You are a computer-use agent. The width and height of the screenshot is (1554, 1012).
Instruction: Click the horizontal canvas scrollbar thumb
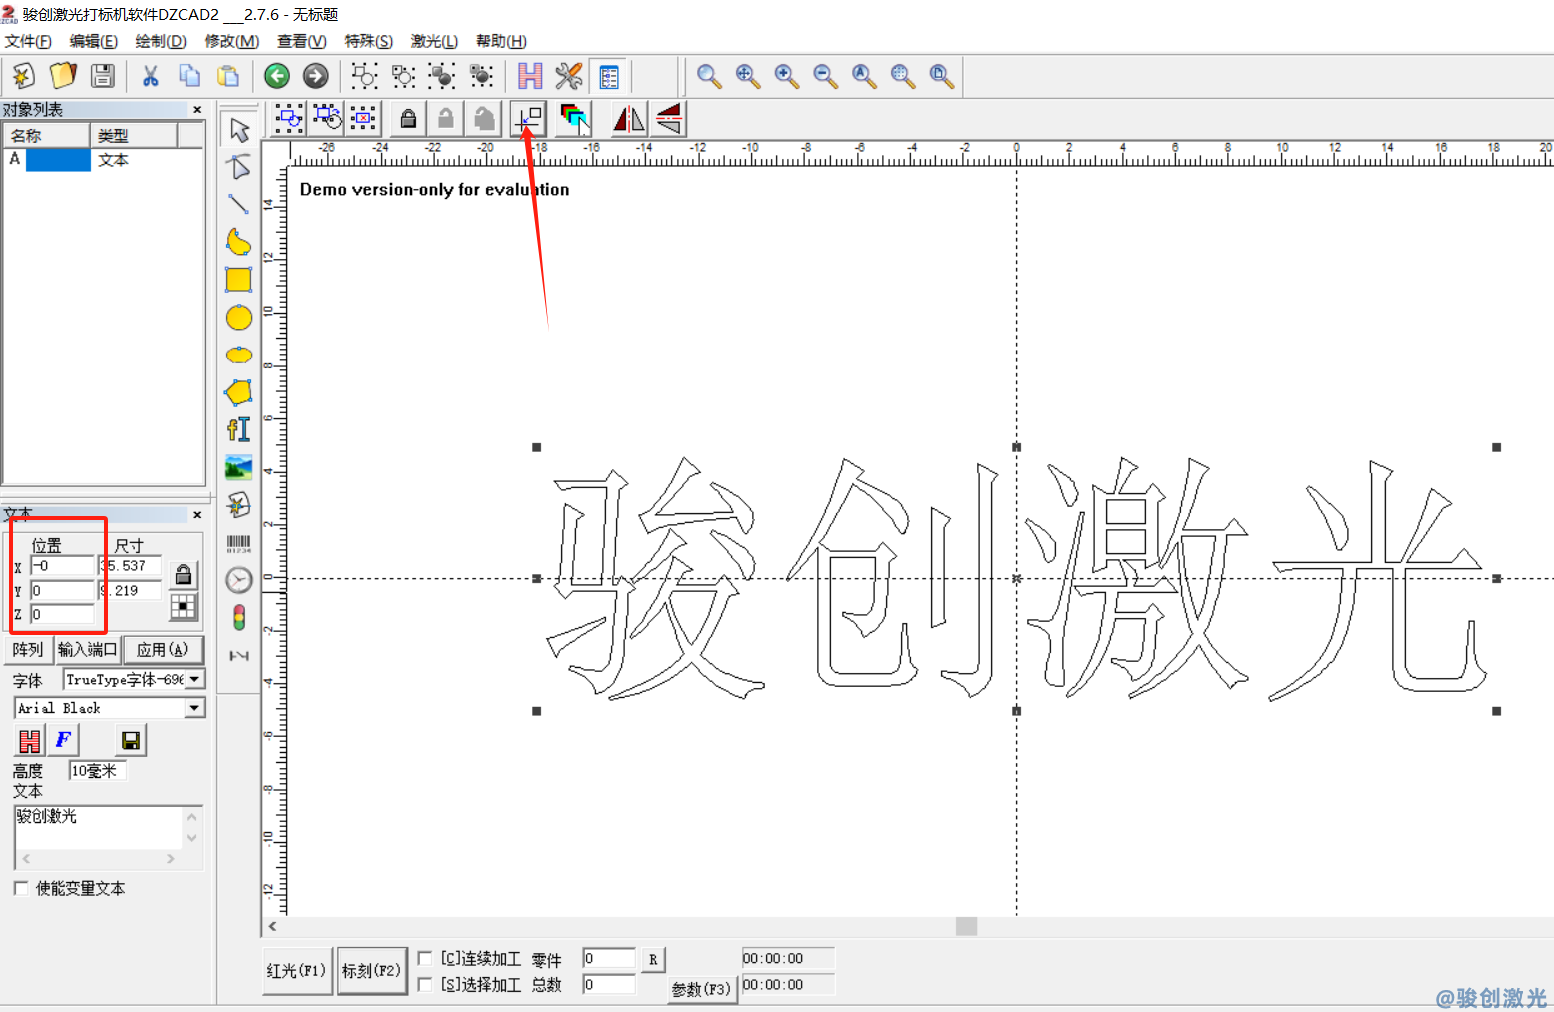[966, 926]
